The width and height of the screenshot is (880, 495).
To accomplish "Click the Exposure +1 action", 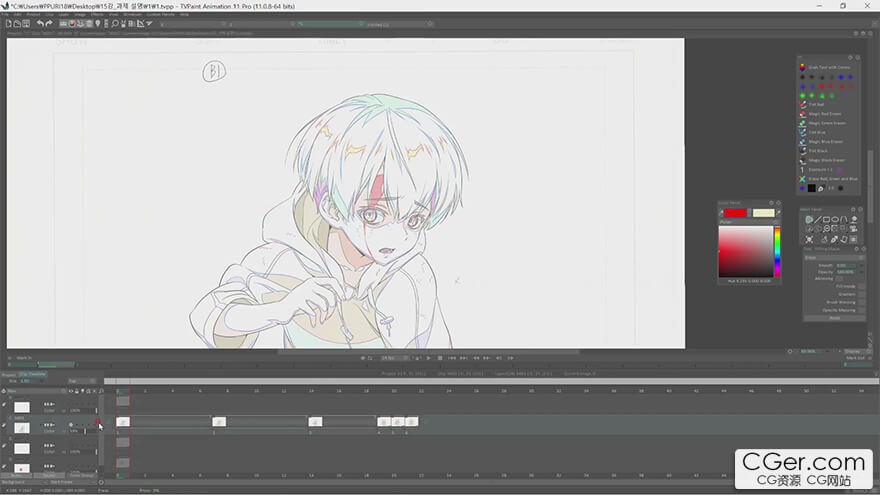I will point(820,169).
